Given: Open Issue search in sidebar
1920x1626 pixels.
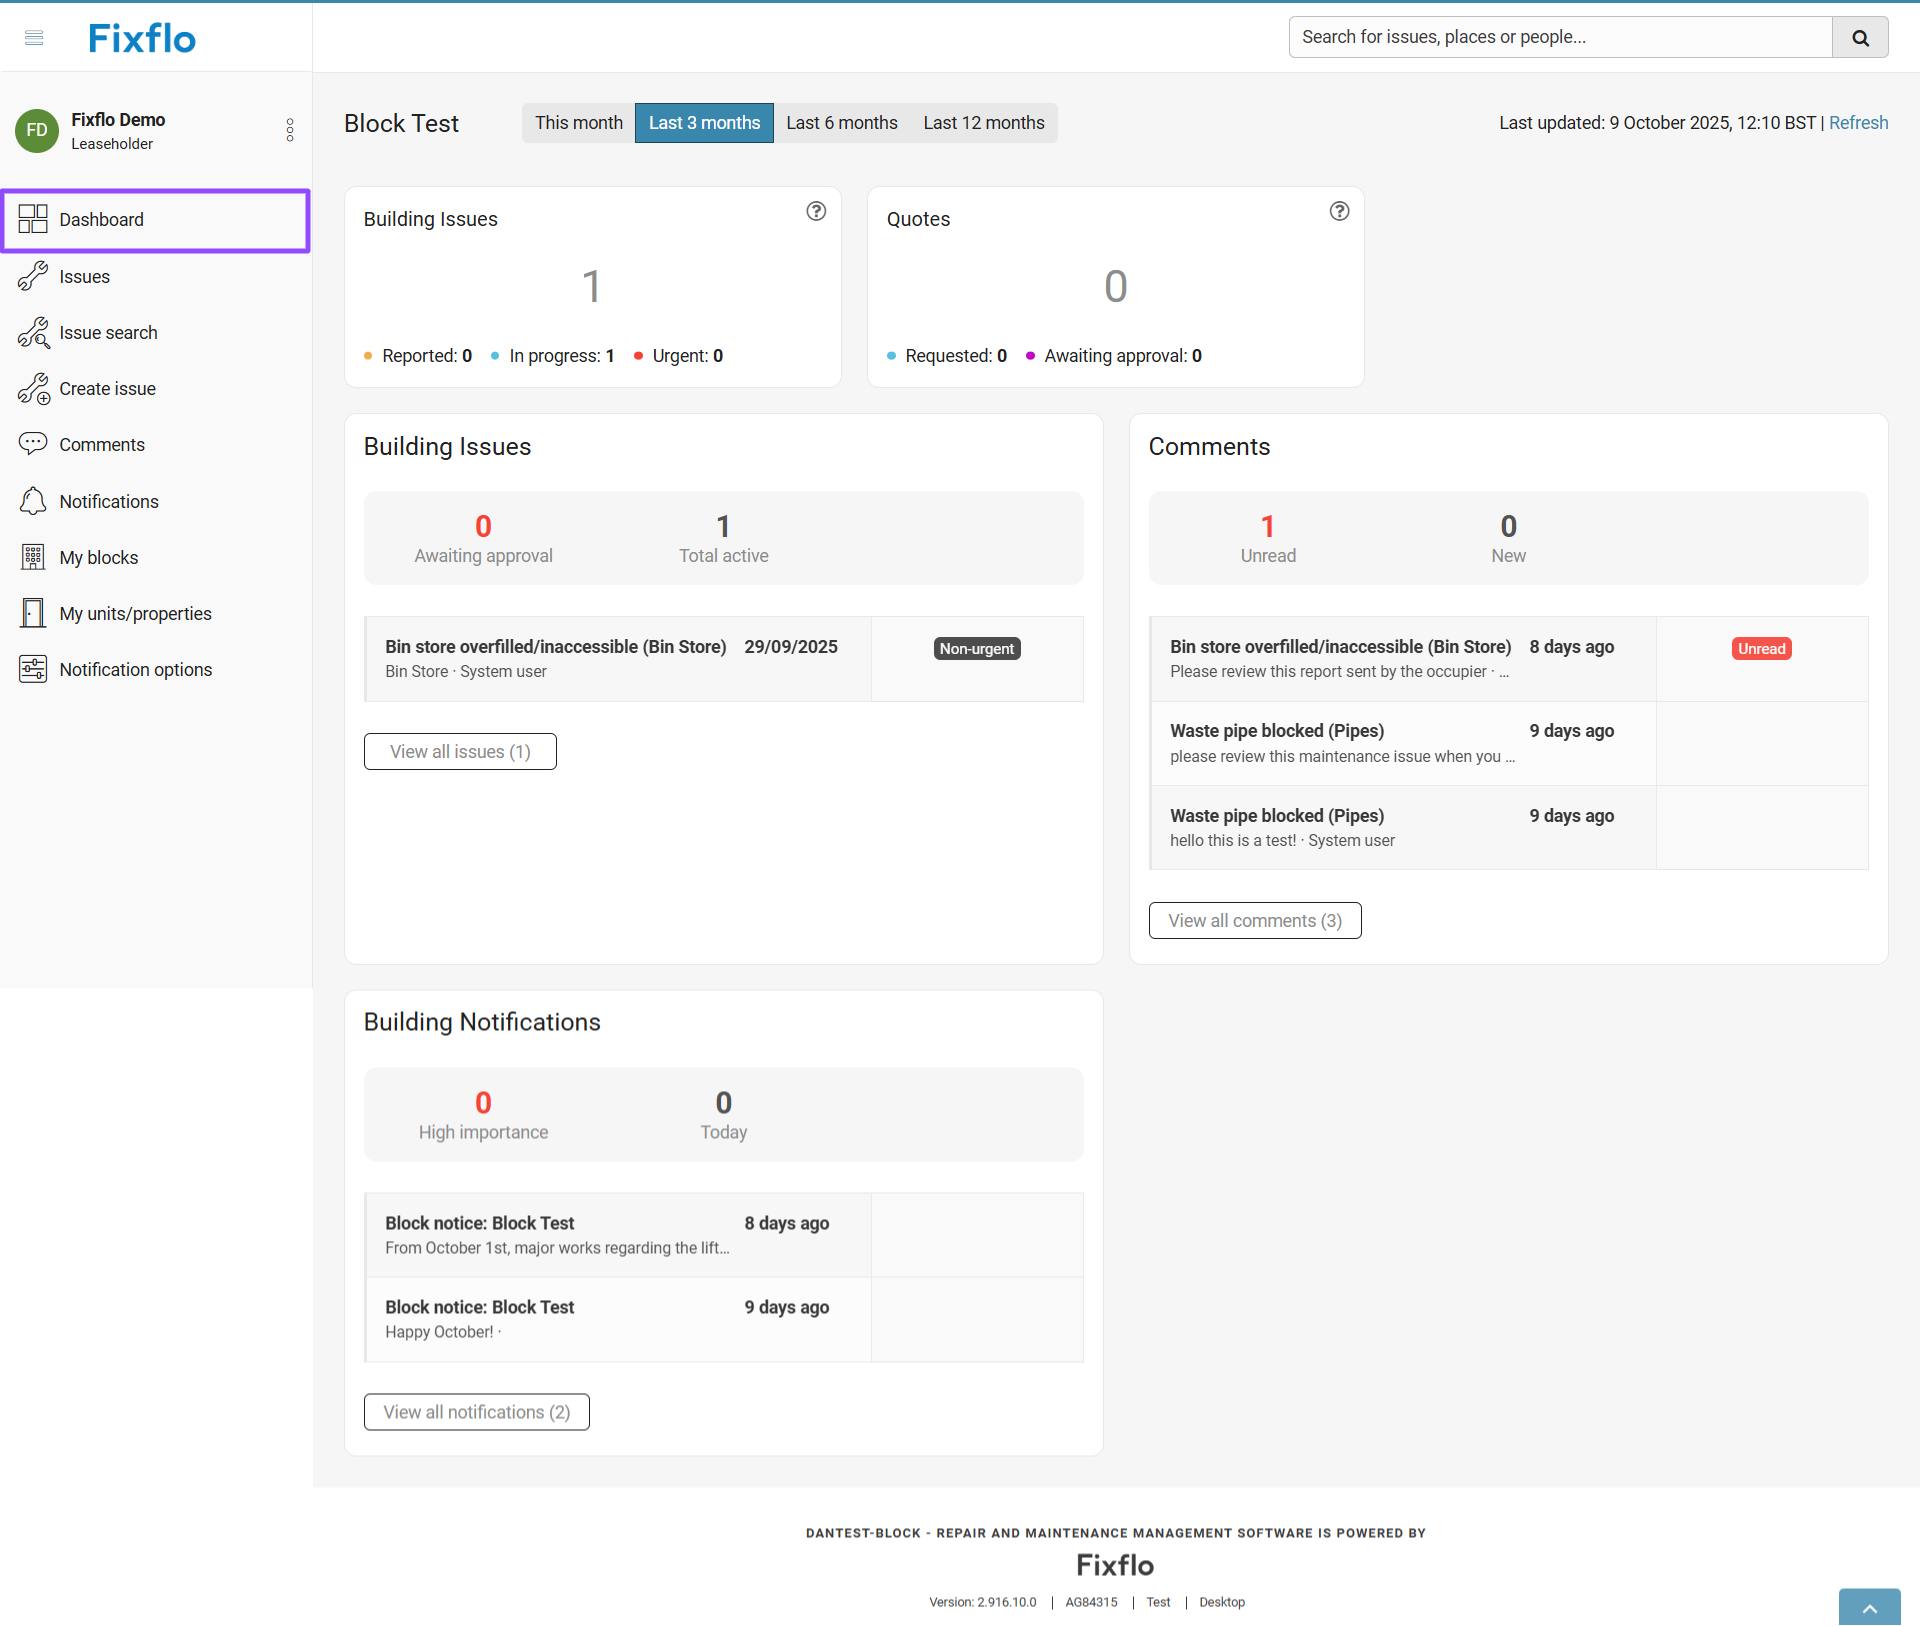Looking at the screenshot, I should (108, 333).
